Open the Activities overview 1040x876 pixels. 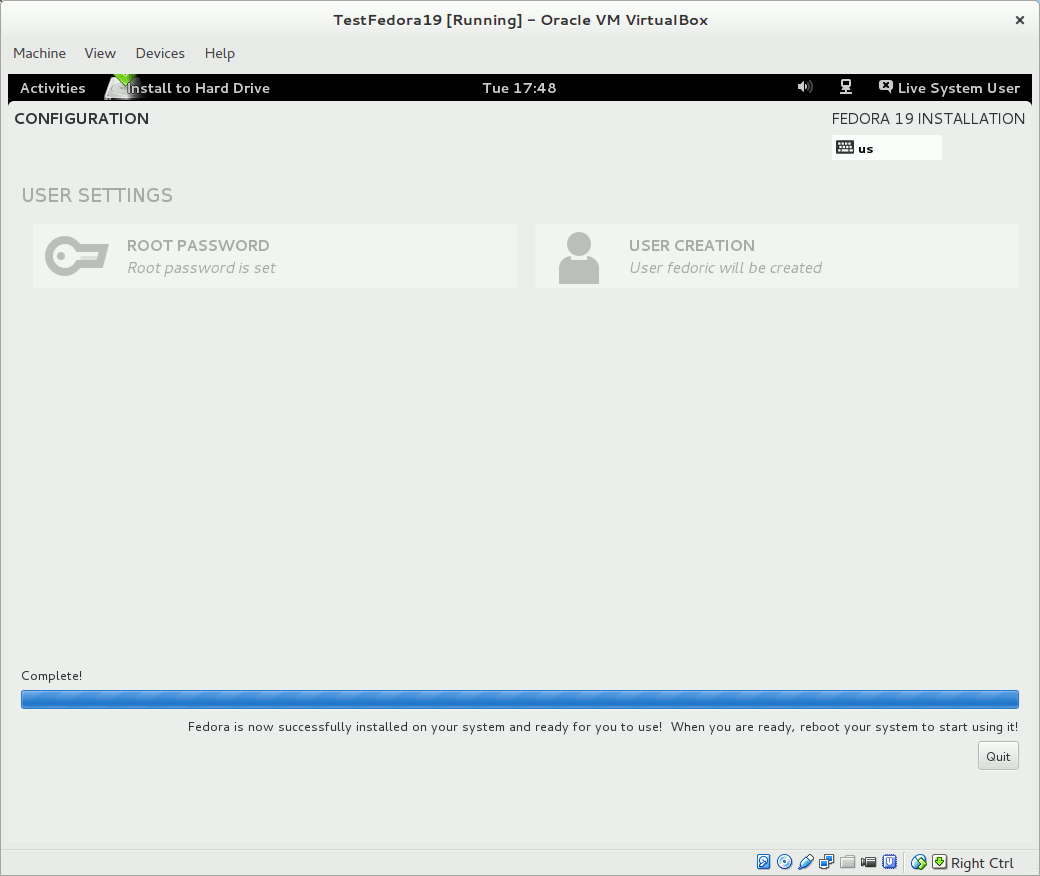tap(53, 88)
